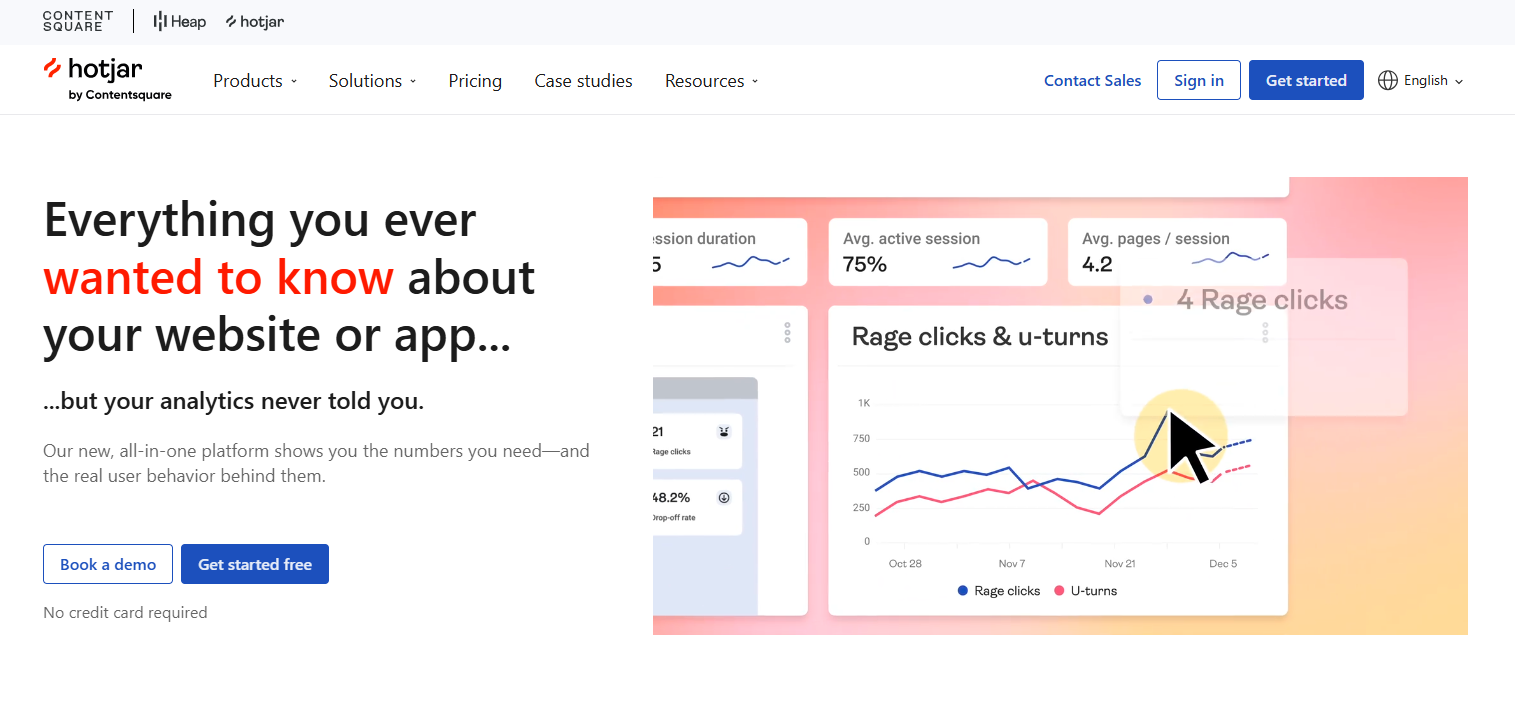The width and height of the screenshot is (1515, 727).
Task: Select Pricing in the navigation
Action: 475,81
